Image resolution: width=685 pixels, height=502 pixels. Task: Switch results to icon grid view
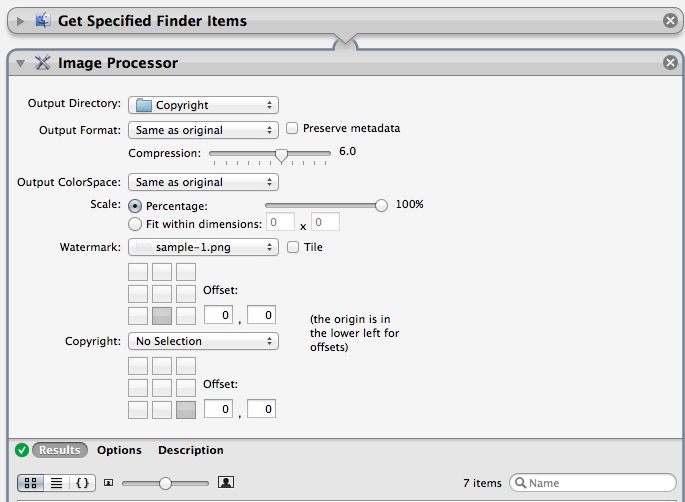coord(31,483)
